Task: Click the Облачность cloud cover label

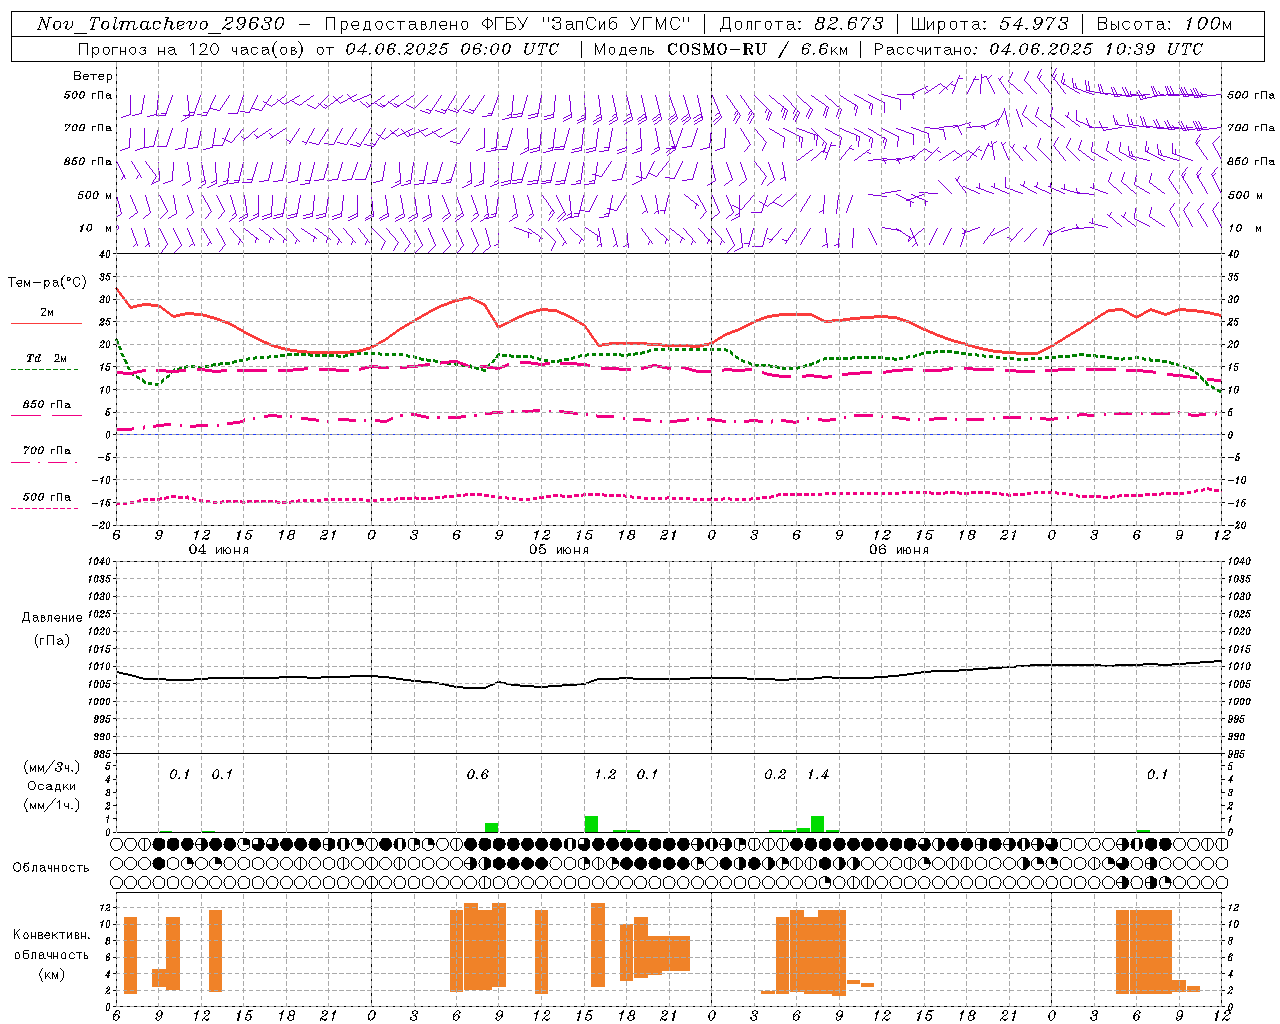Action: [51, 868]
